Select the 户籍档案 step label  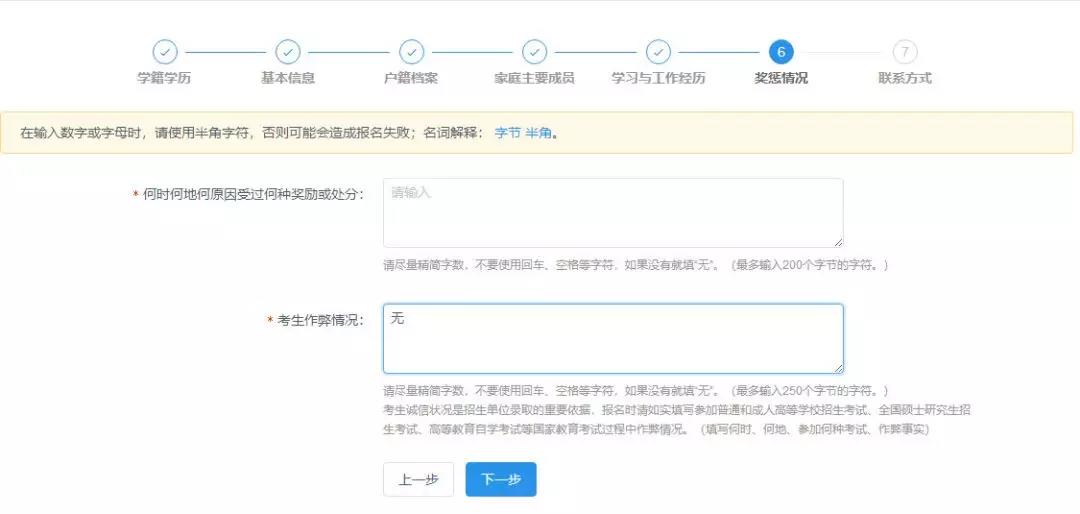point(411,78)
